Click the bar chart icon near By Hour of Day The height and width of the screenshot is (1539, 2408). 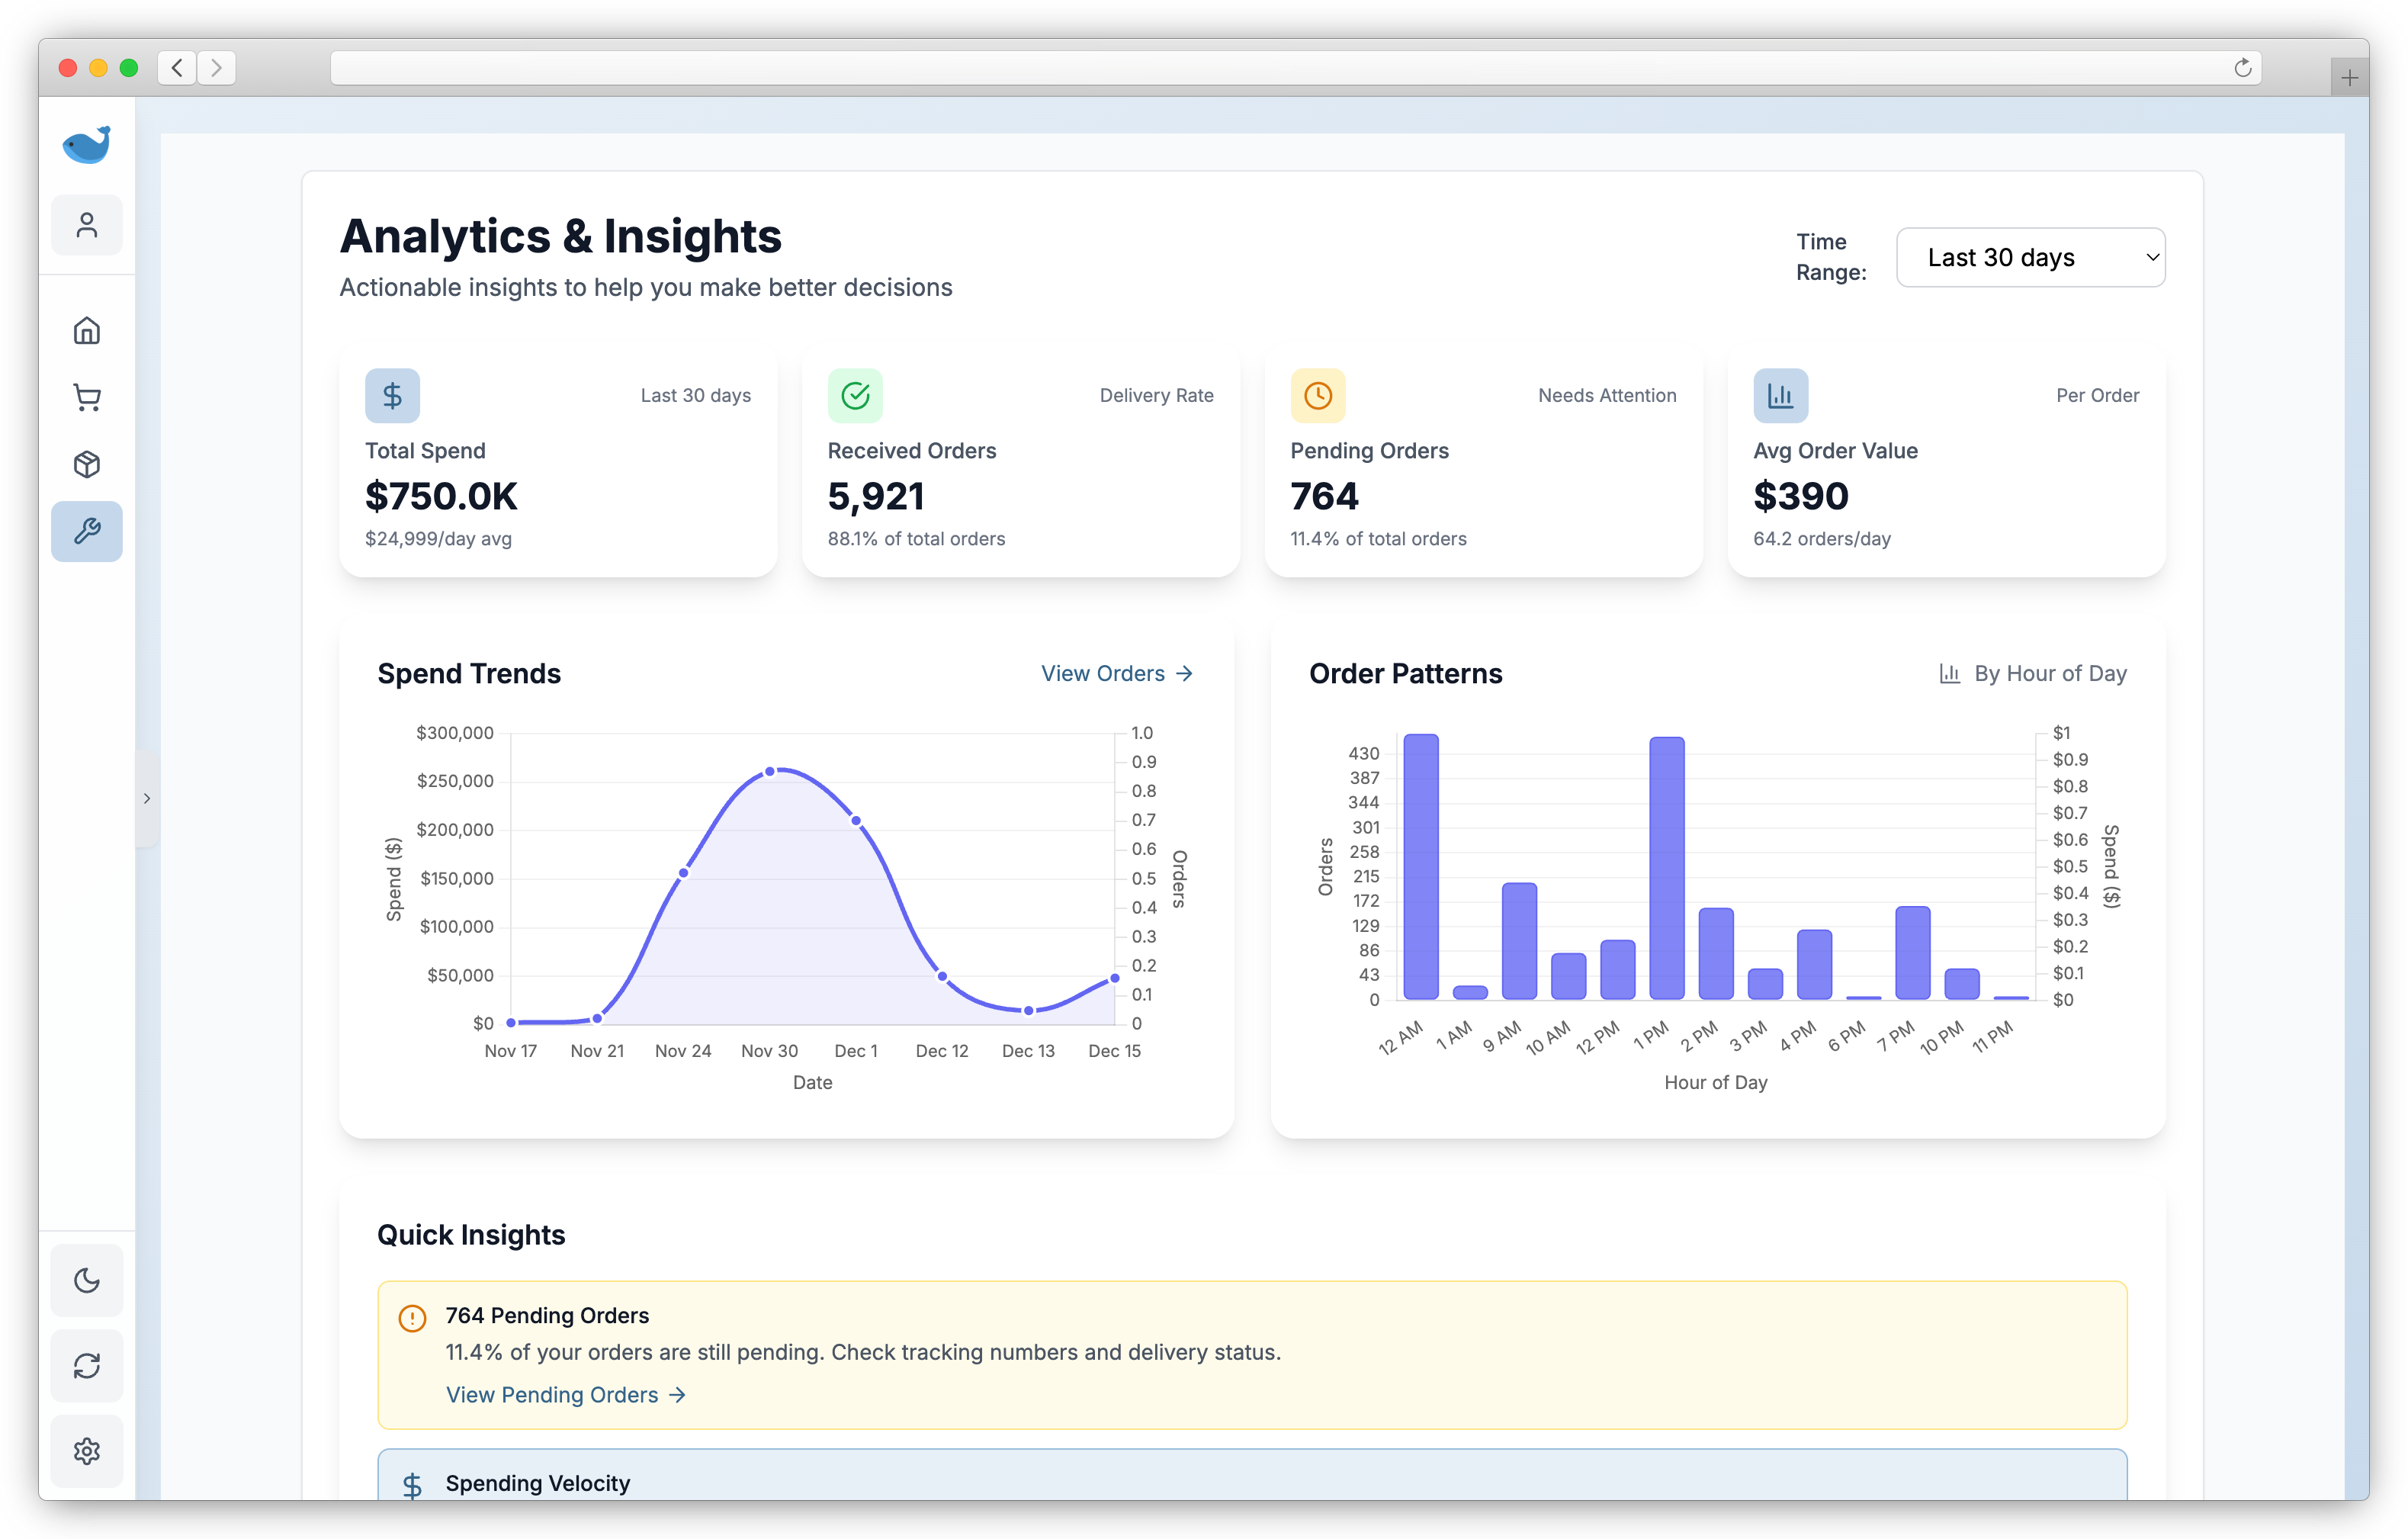click(1949, 673)
